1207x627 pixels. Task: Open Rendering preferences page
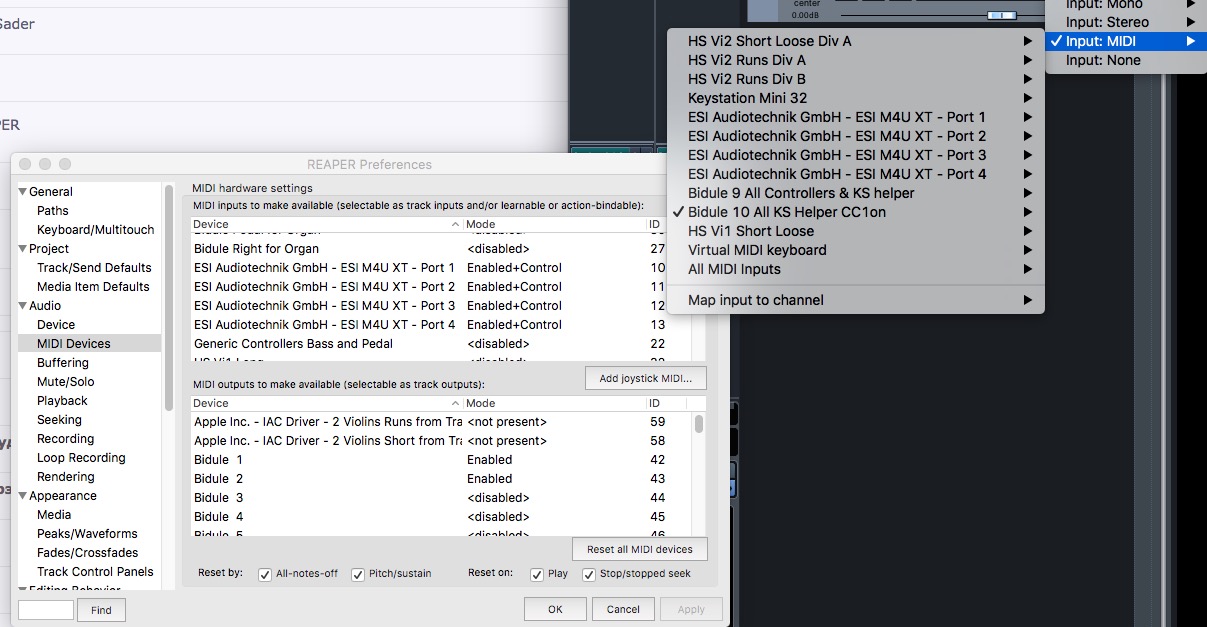(65, 477)
